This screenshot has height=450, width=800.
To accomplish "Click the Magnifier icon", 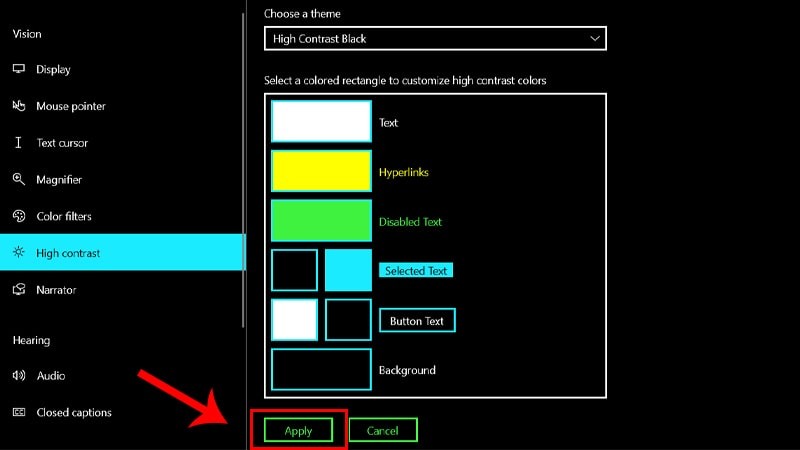I will coord(19,179).
